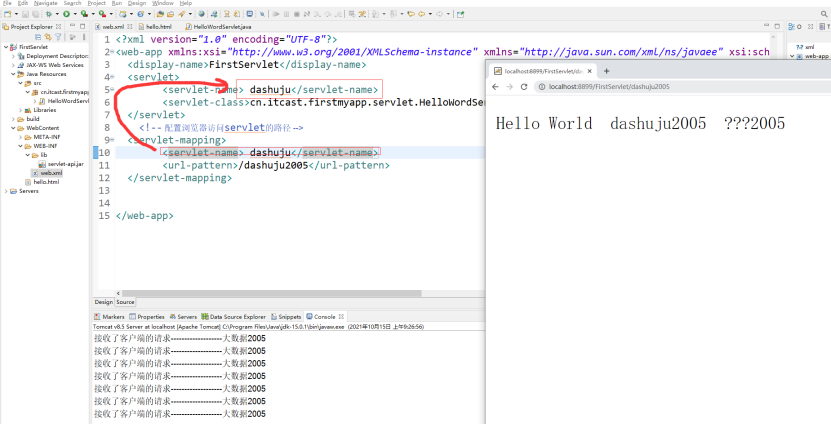Open the Help menu

pos(185,3)
